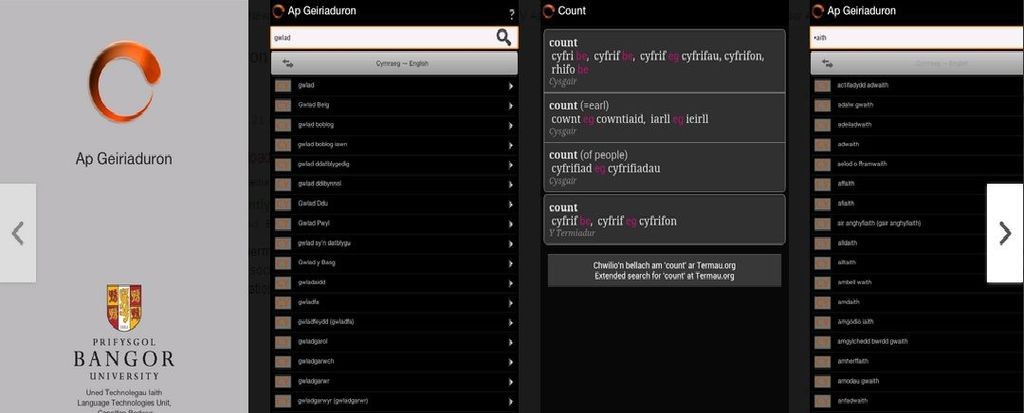Open the count (=earl) entry
Image resolution: width=1024 pixels, height=413 pixels.
pyautogui.click(x=664, y=118)
